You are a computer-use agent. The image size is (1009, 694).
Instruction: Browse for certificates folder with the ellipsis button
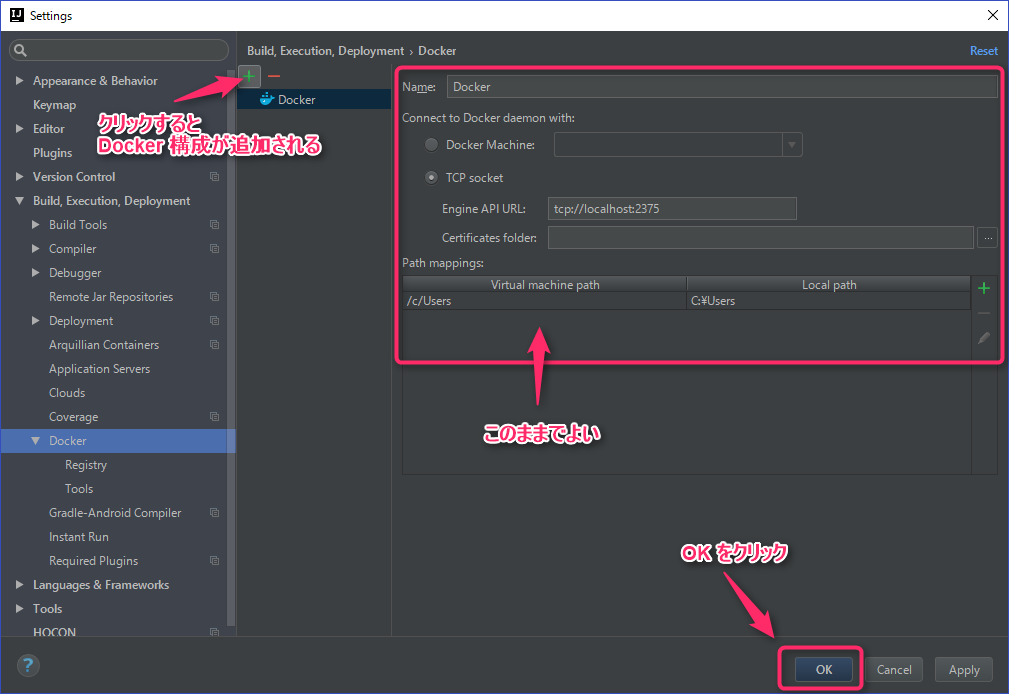[988, 238]
